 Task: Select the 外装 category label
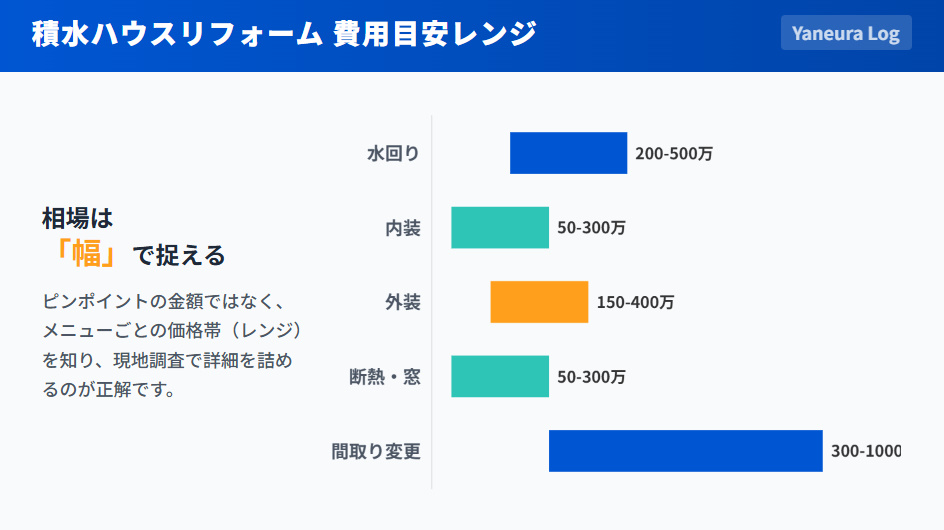point(403,302)
